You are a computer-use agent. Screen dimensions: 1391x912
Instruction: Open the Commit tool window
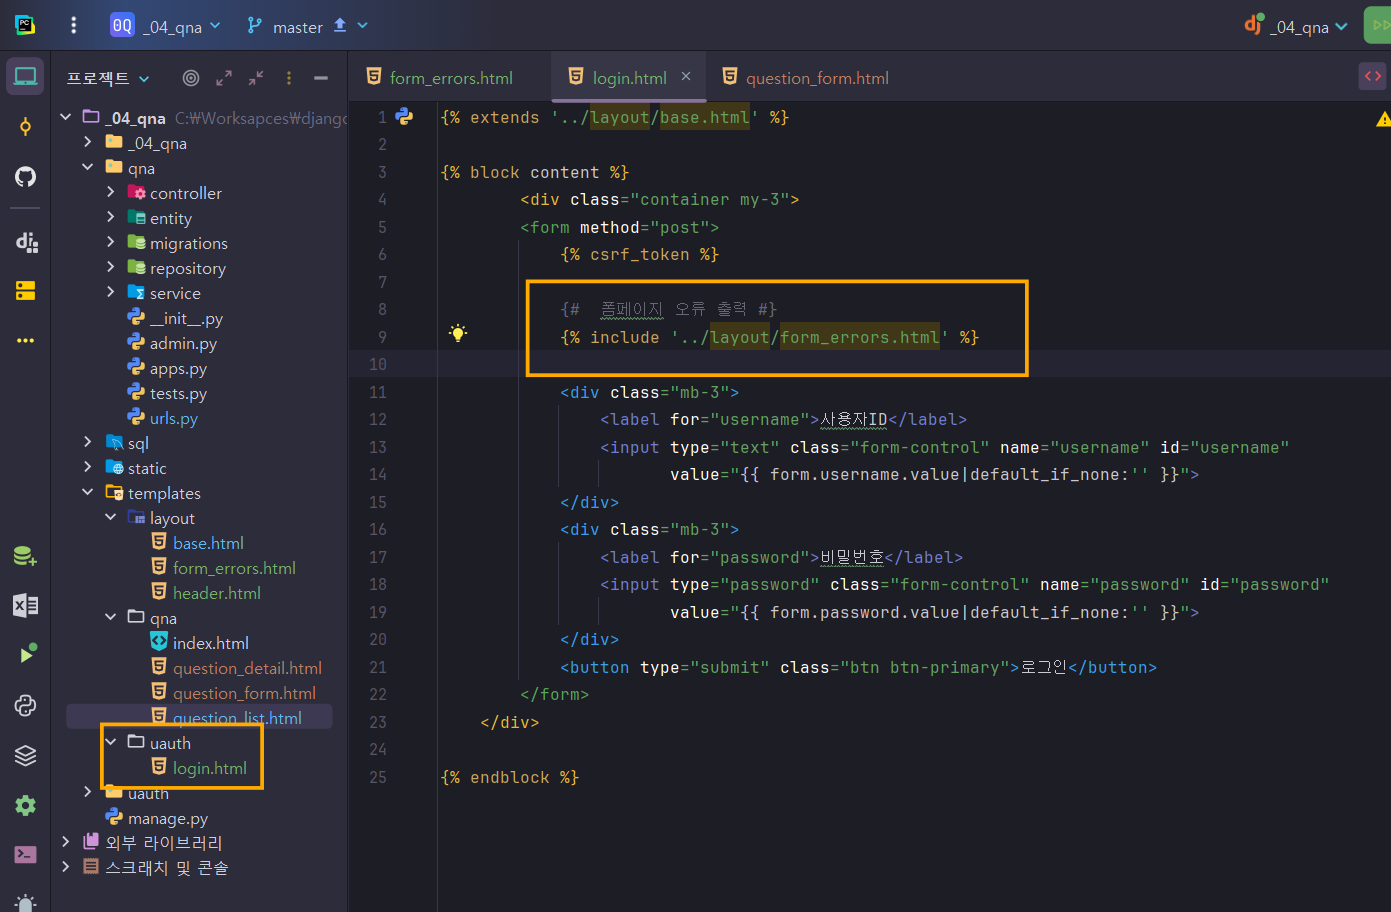(25, 126)
